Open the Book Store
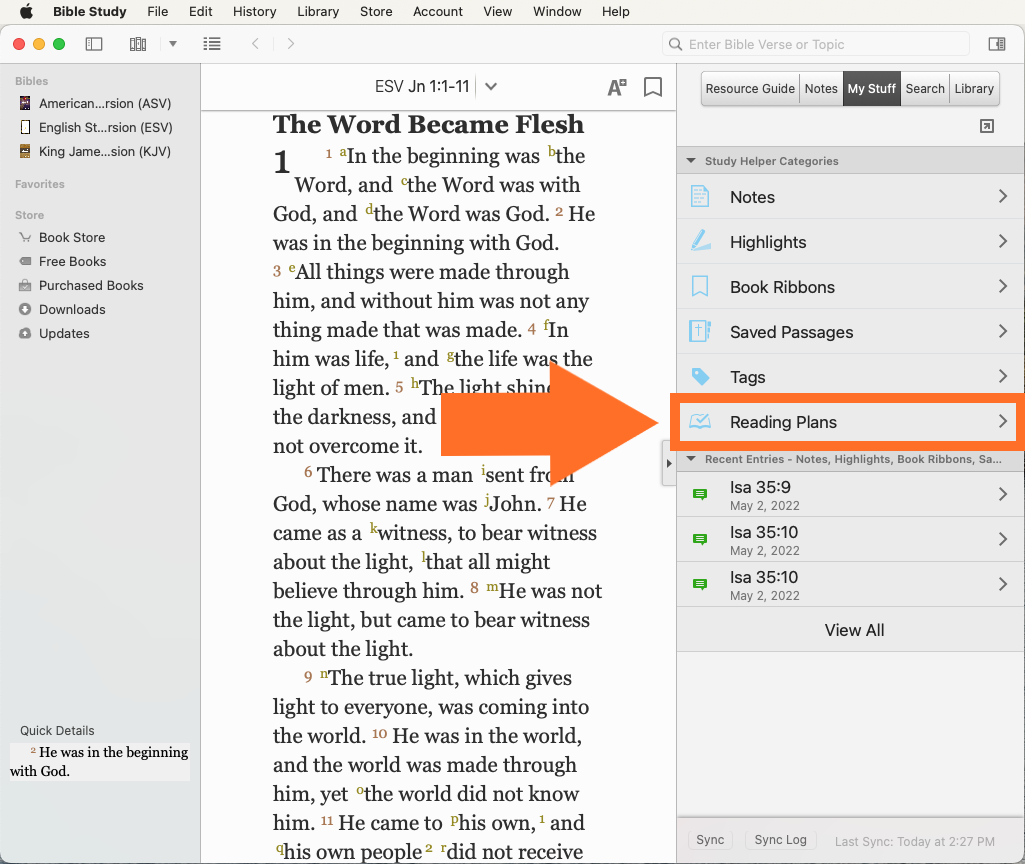The height and width of the screenshot is (864, 1025). pos(72,237)
